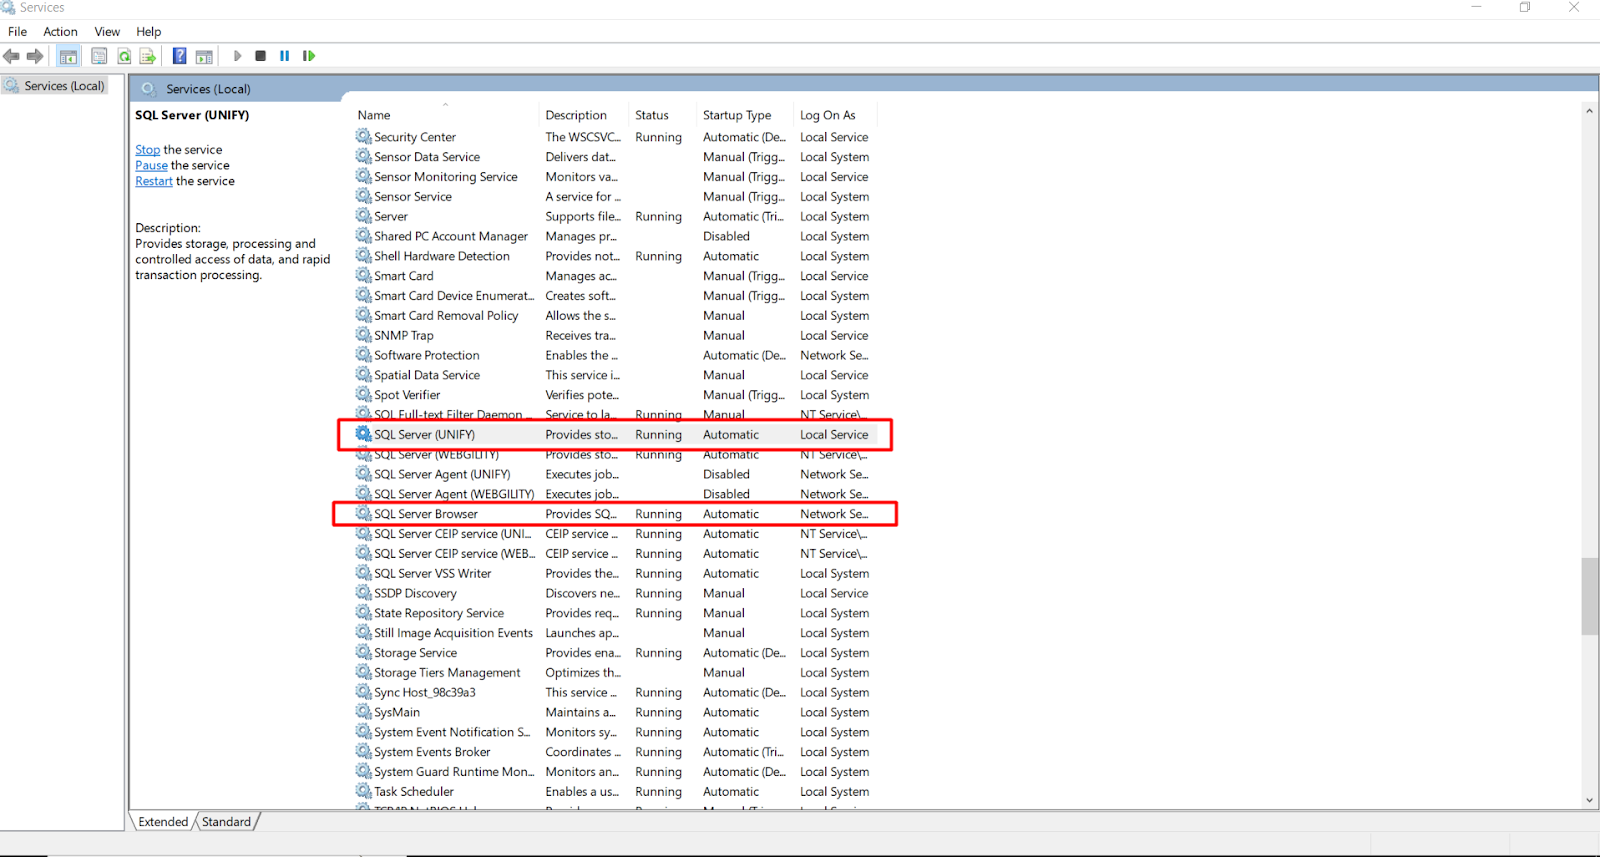Click the Restart Service toolbar icon
The image size is (1600, 857).
[309, 56]
